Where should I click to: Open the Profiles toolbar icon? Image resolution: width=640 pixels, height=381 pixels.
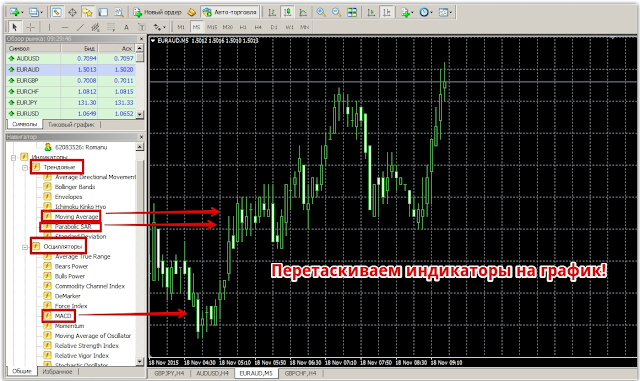click(35, 12)
